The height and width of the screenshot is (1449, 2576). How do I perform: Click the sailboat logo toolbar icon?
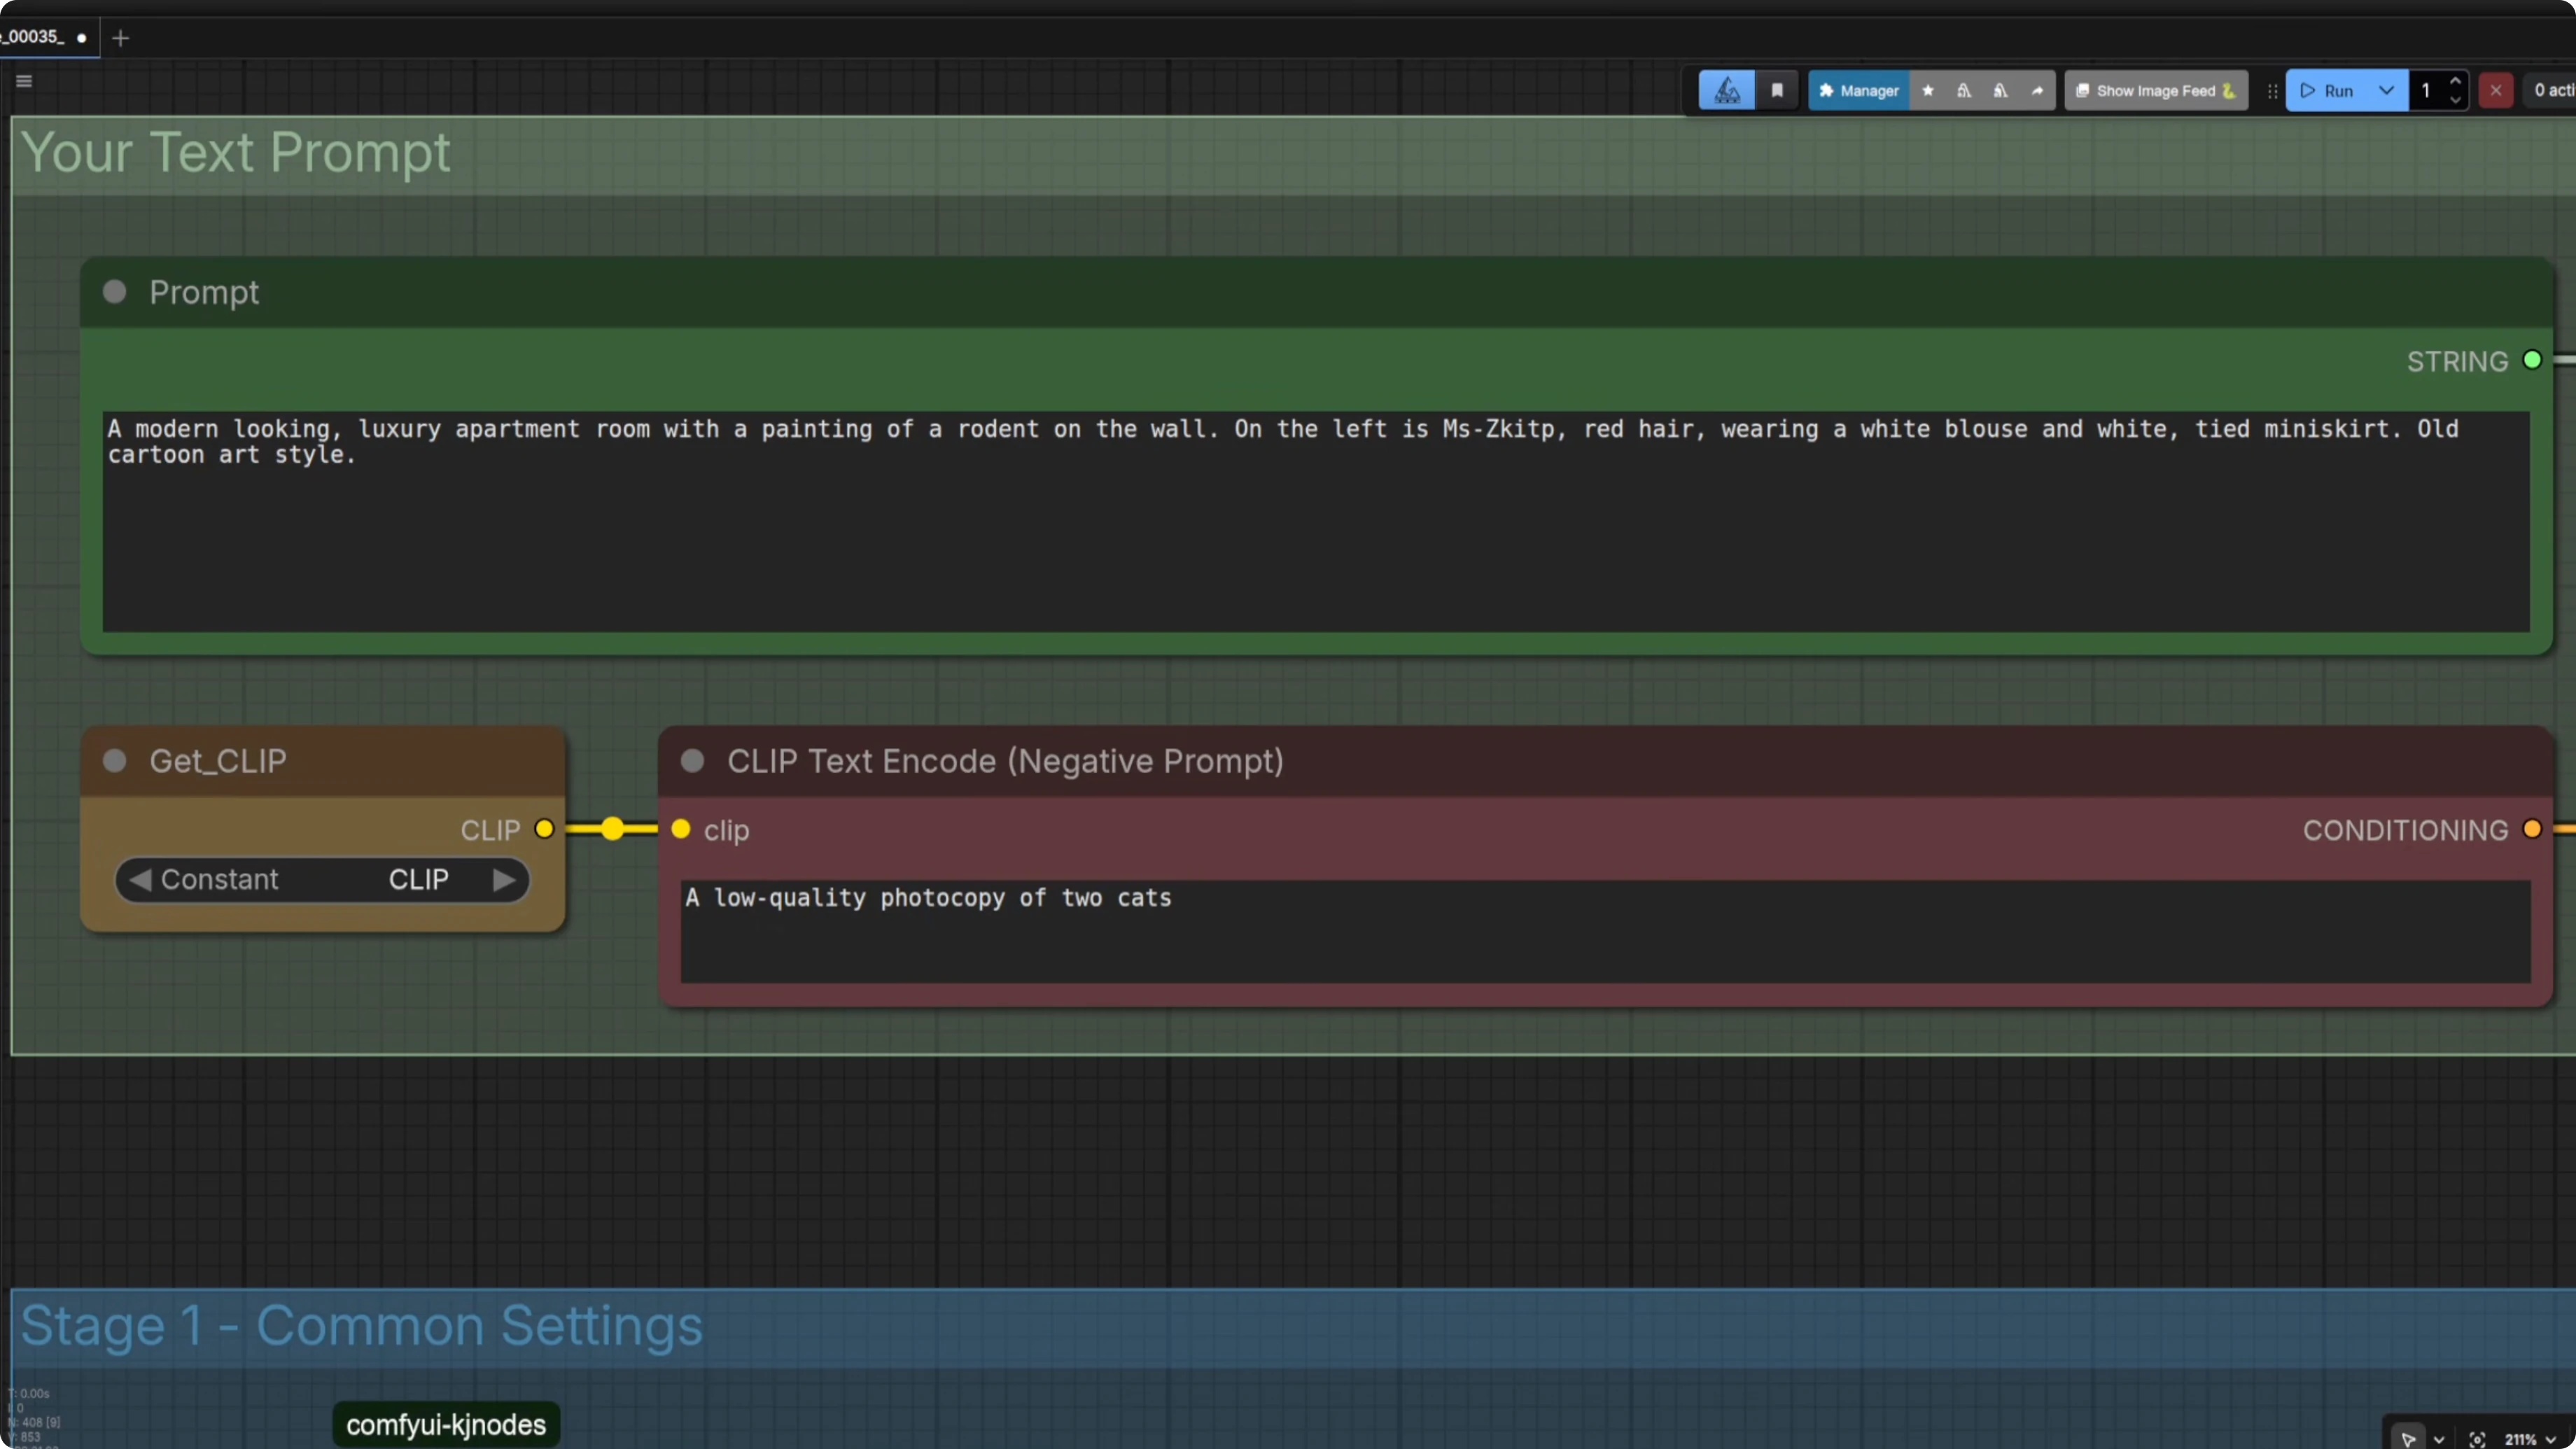1727,90
